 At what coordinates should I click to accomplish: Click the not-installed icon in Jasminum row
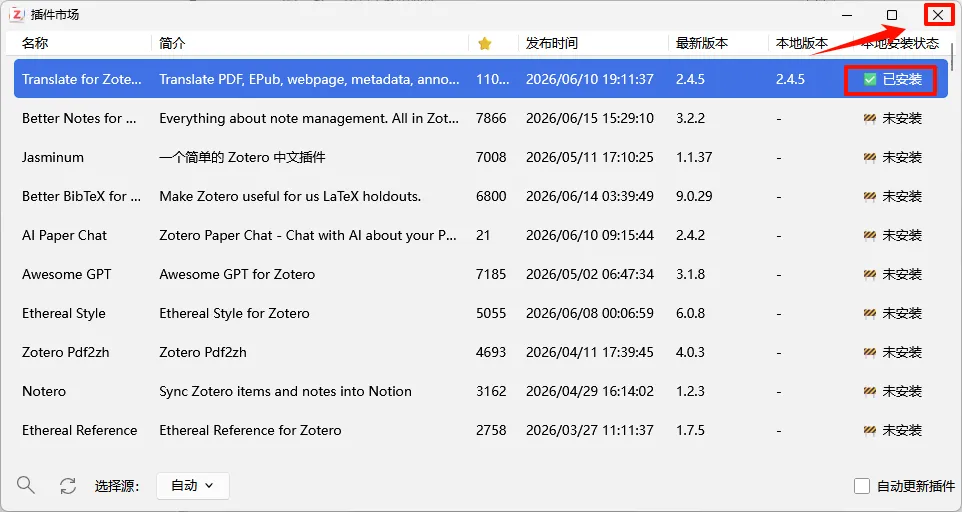click(x=869, y=158)
